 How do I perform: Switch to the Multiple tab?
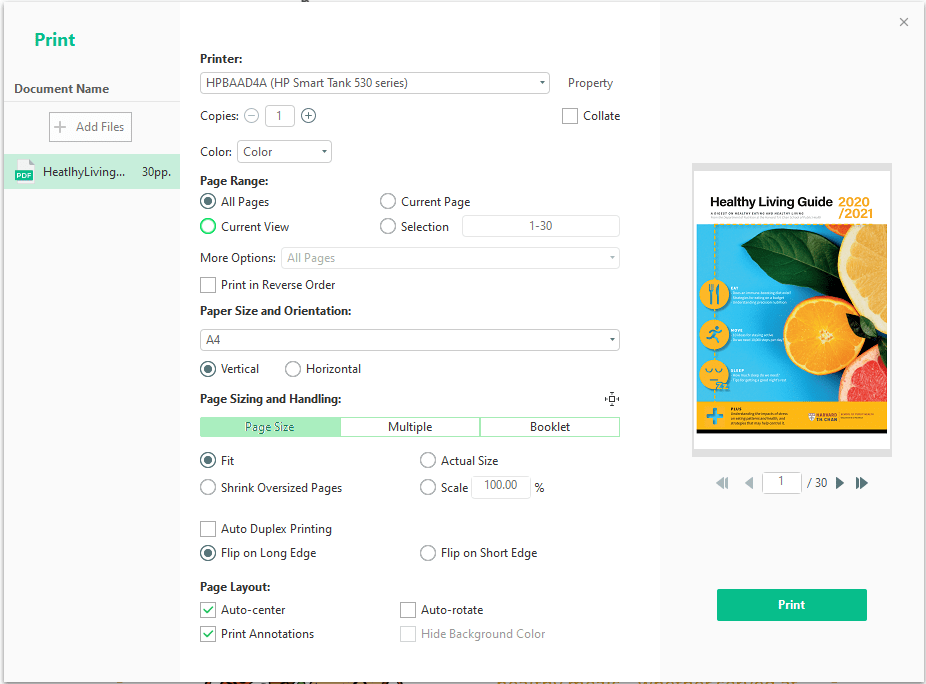(x=410, y=427)
